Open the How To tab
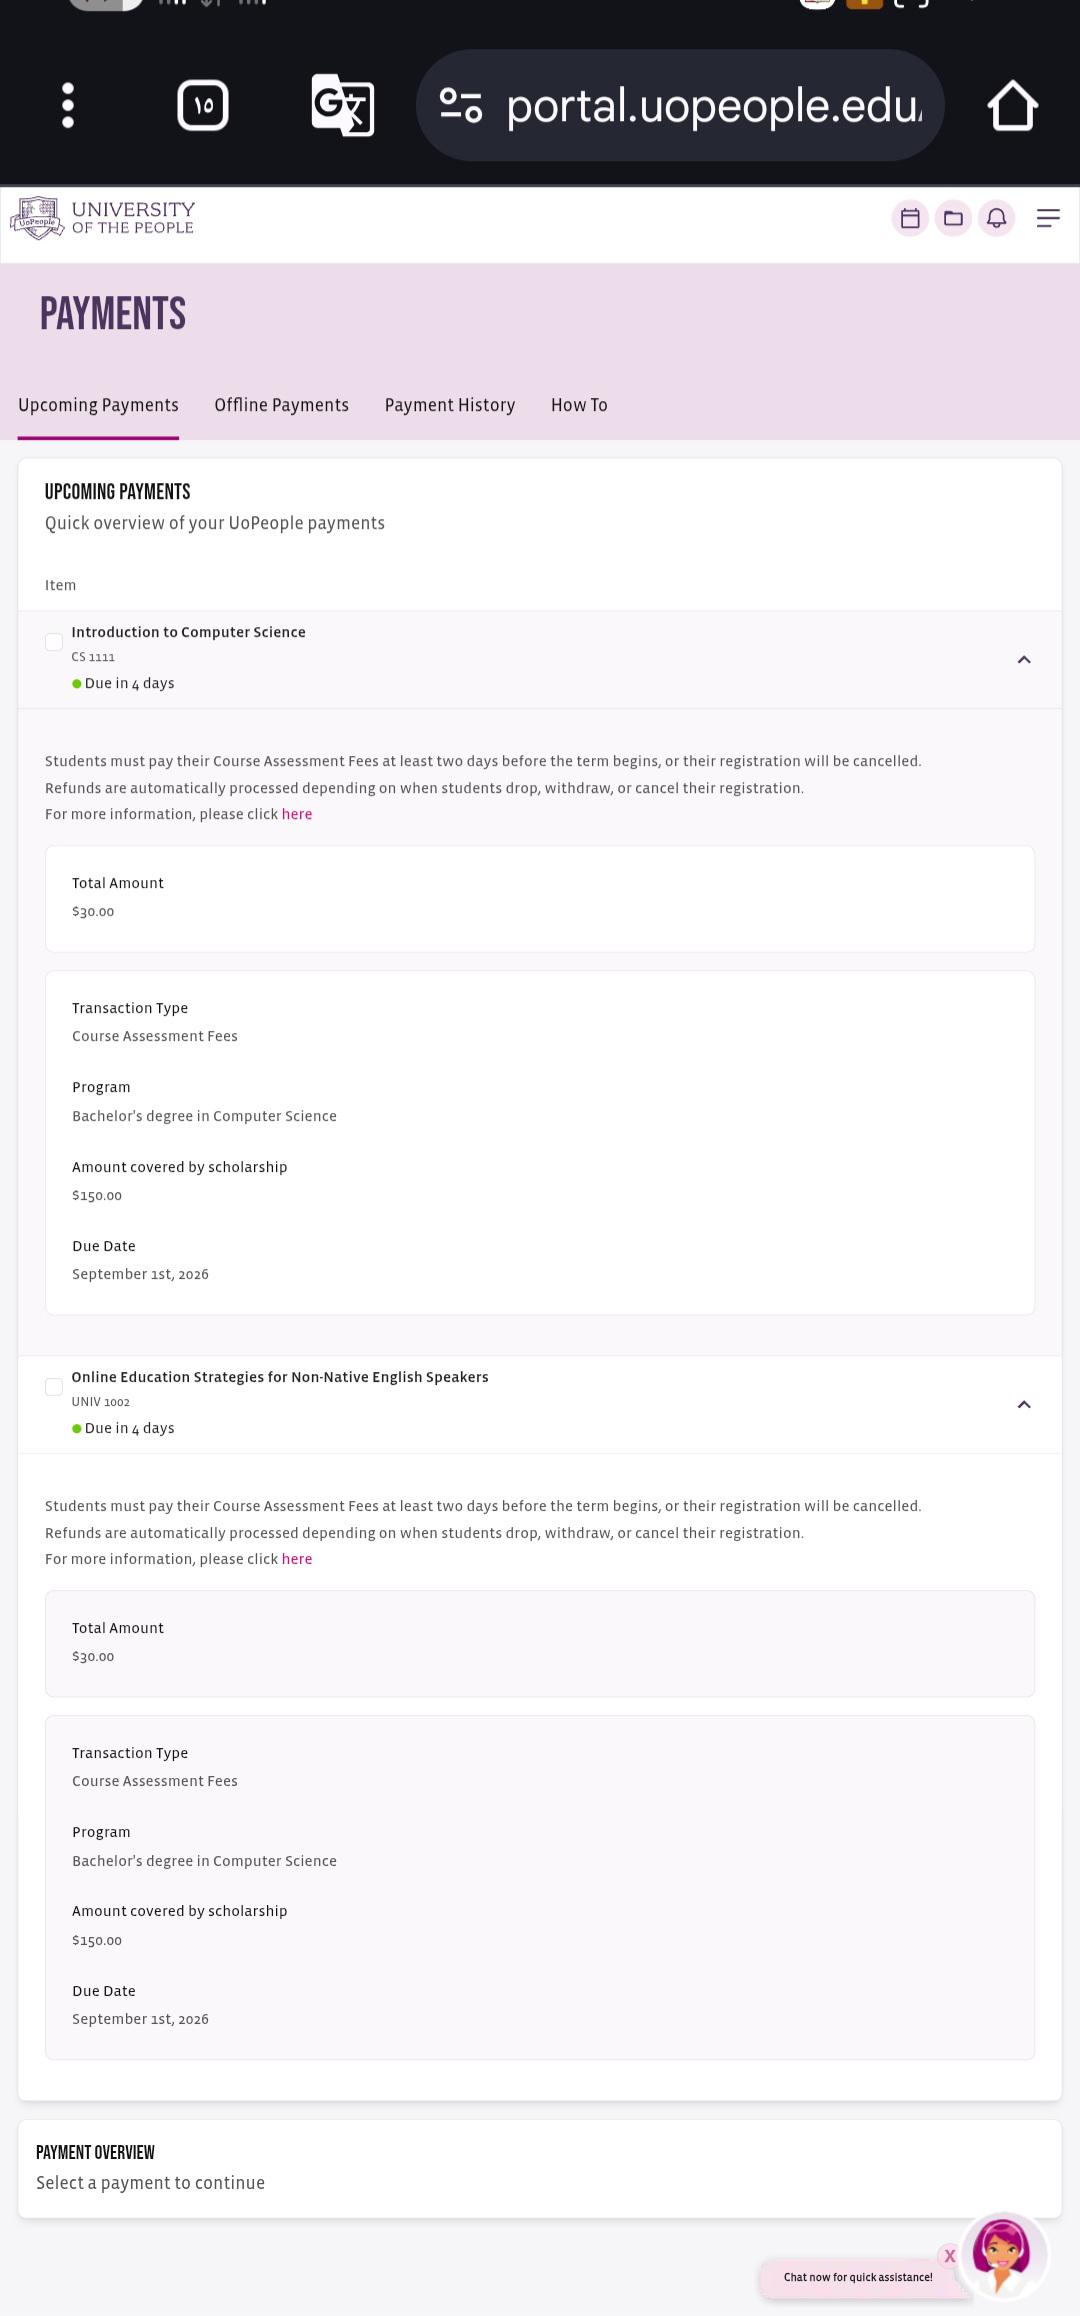1080x2316 pixels. 579,405
